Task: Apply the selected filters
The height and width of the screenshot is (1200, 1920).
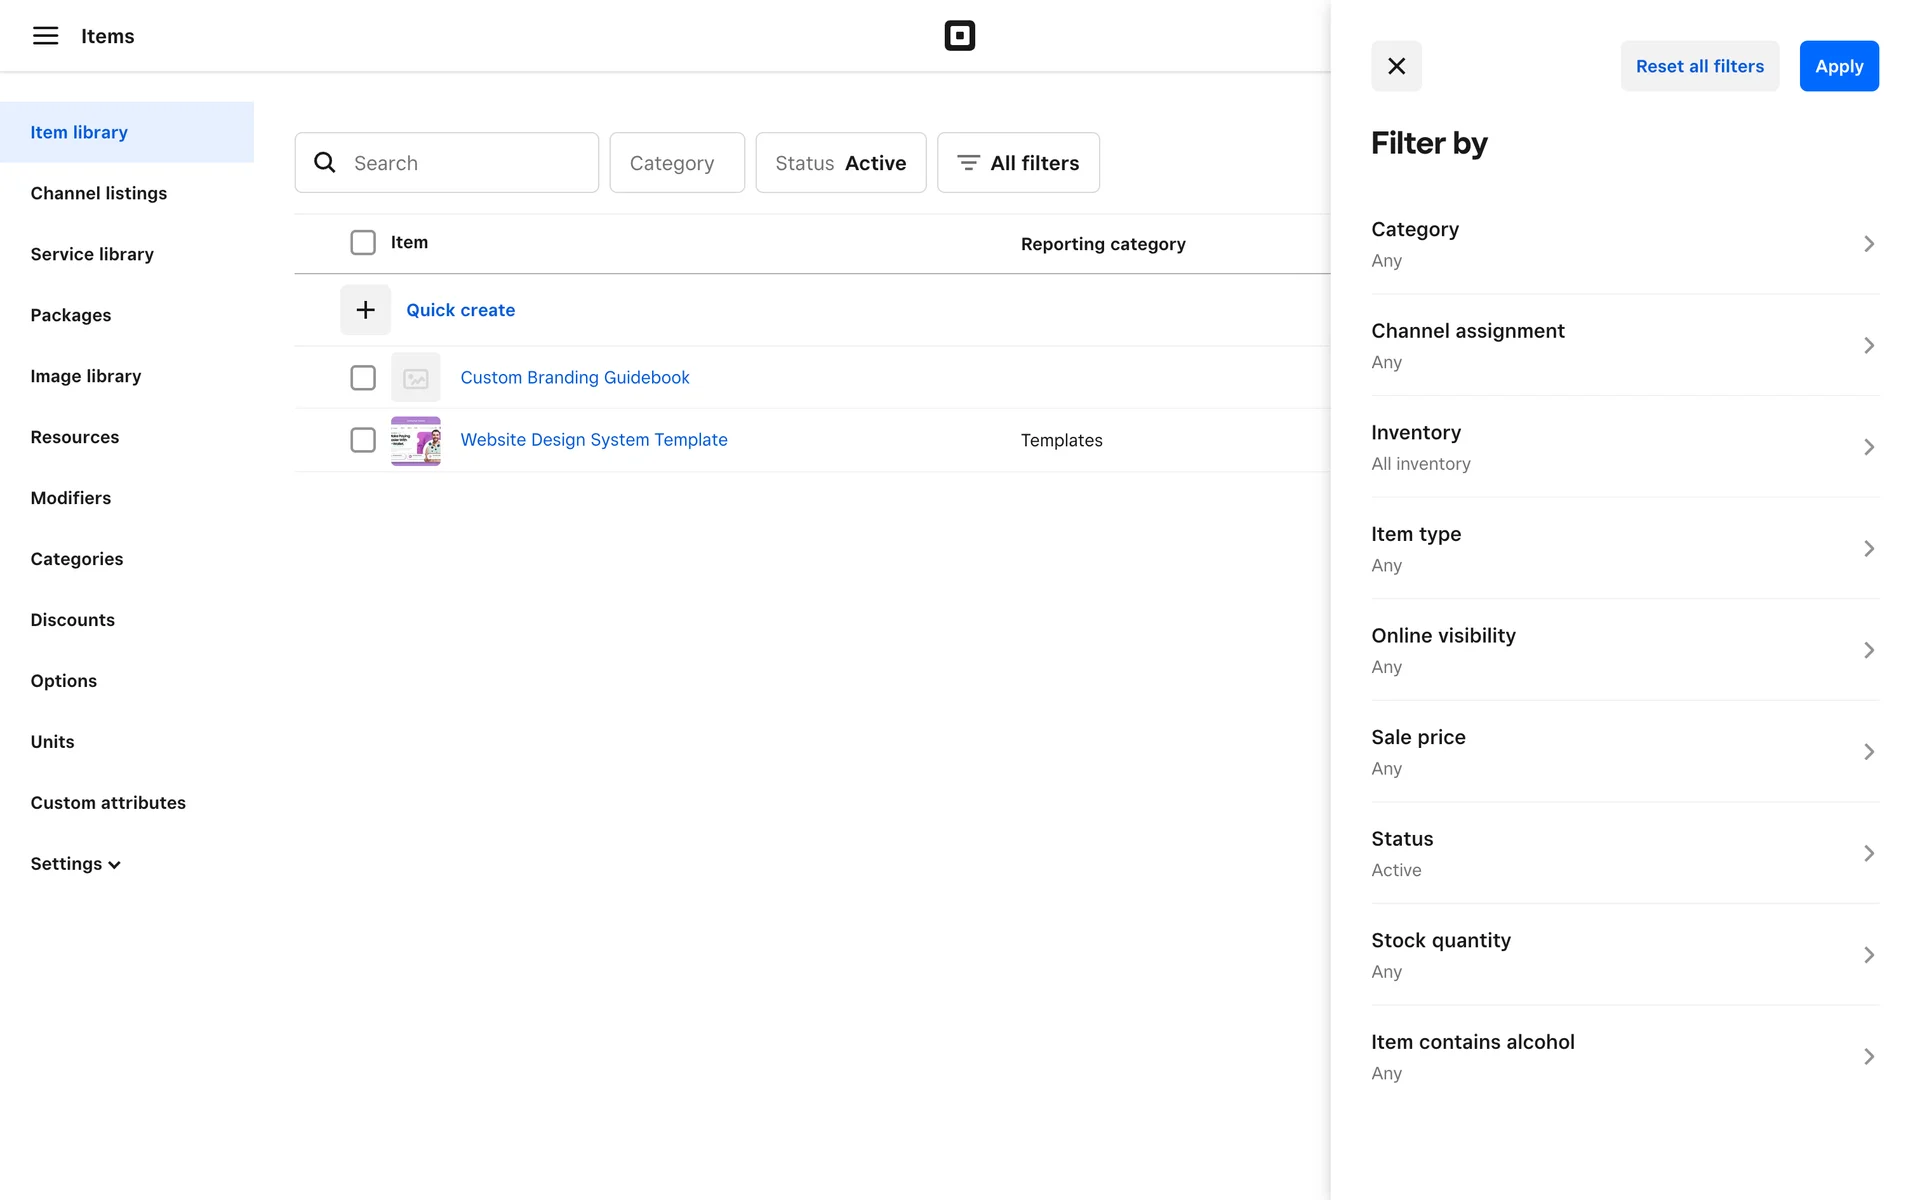Action: click(1838, 66)
